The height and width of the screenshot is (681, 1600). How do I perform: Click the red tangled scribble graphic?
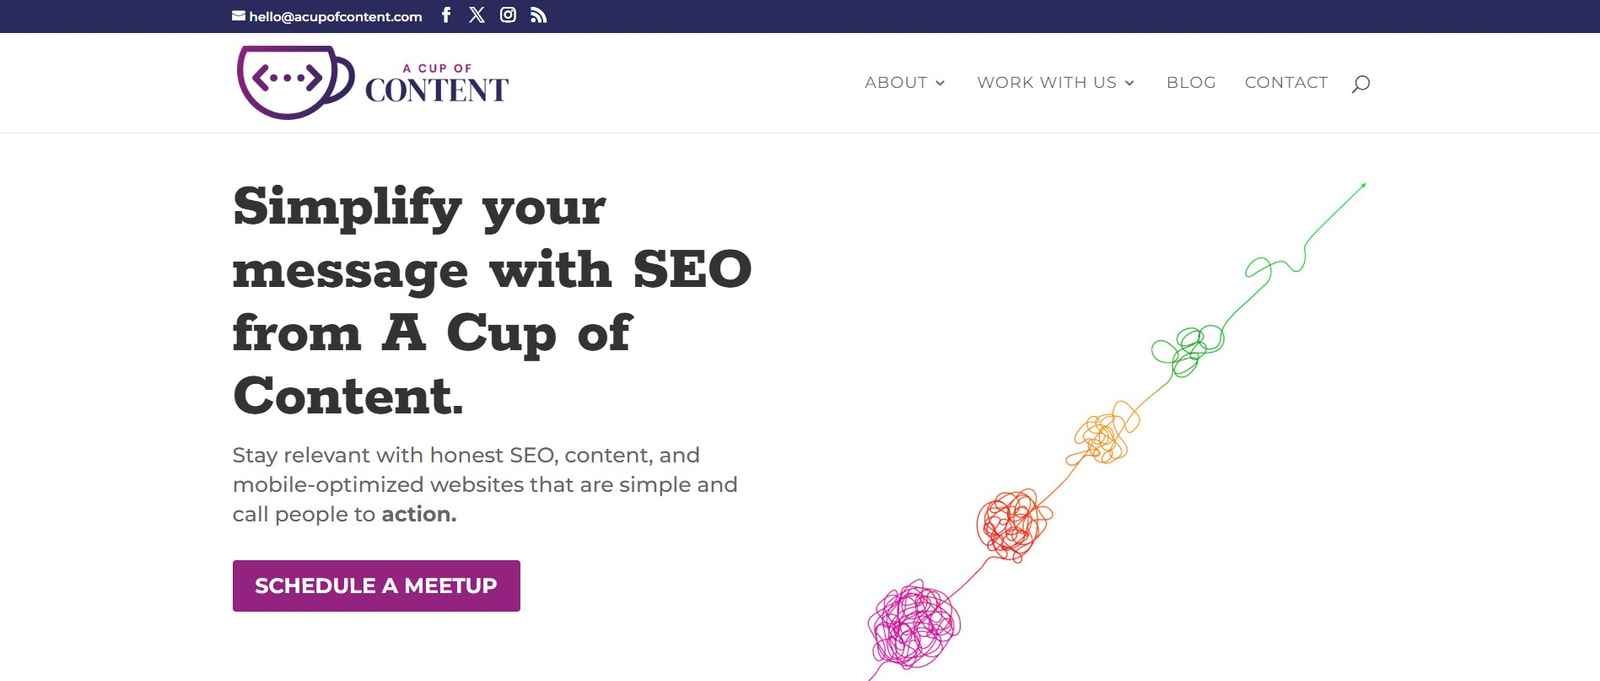pos(1013,524)
